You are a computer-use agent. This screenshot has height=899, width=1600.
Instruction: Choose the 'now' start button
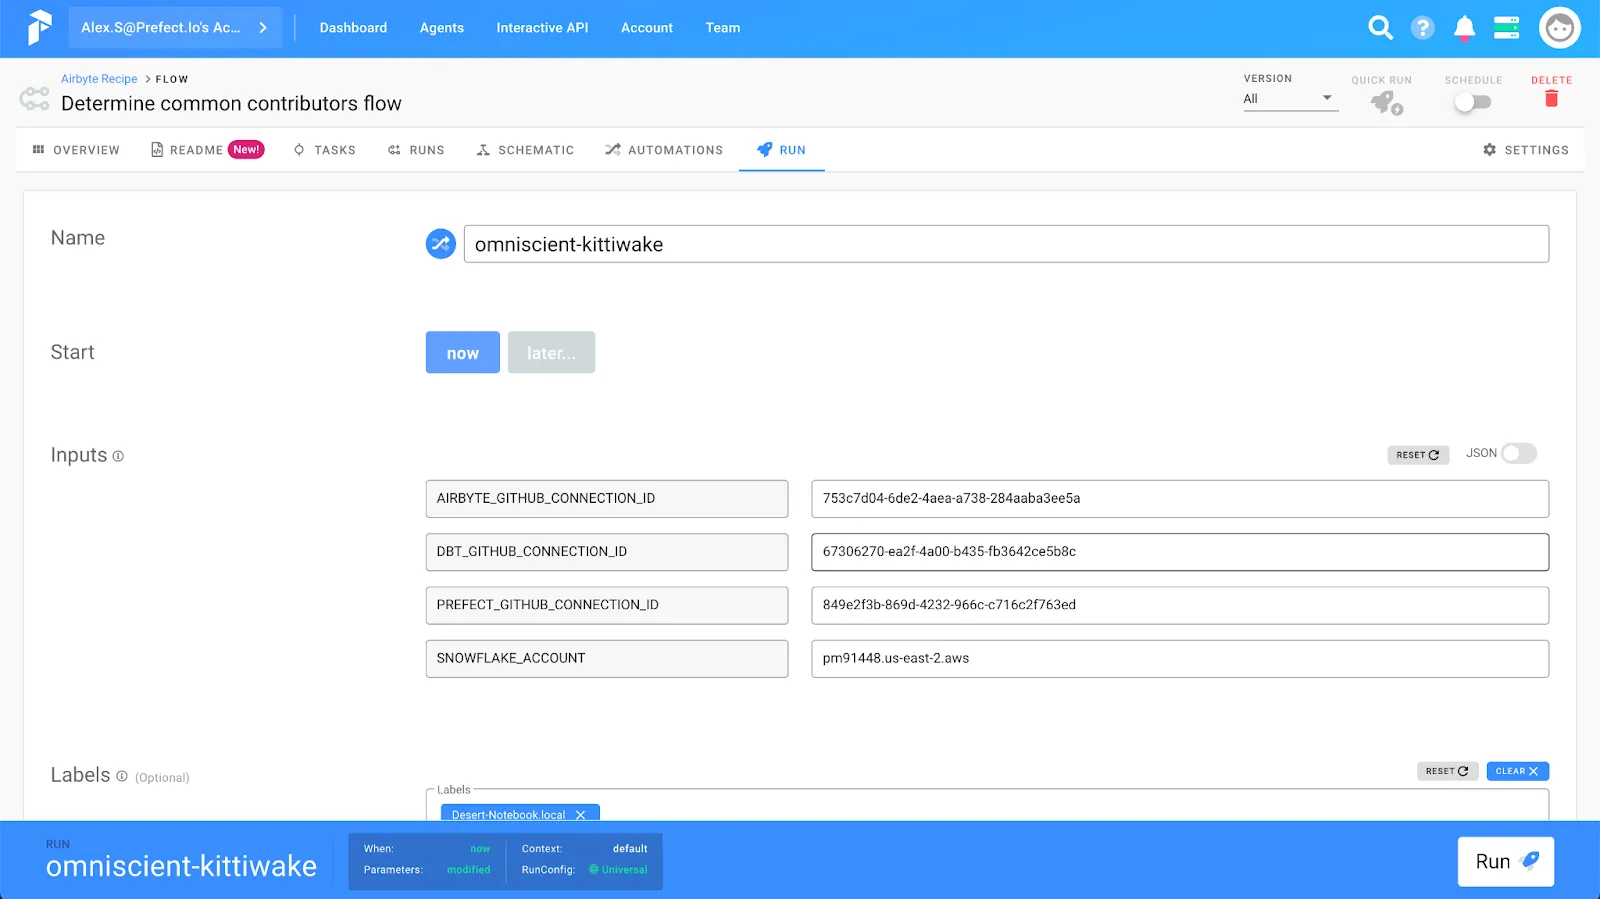(x=463, y=352)
